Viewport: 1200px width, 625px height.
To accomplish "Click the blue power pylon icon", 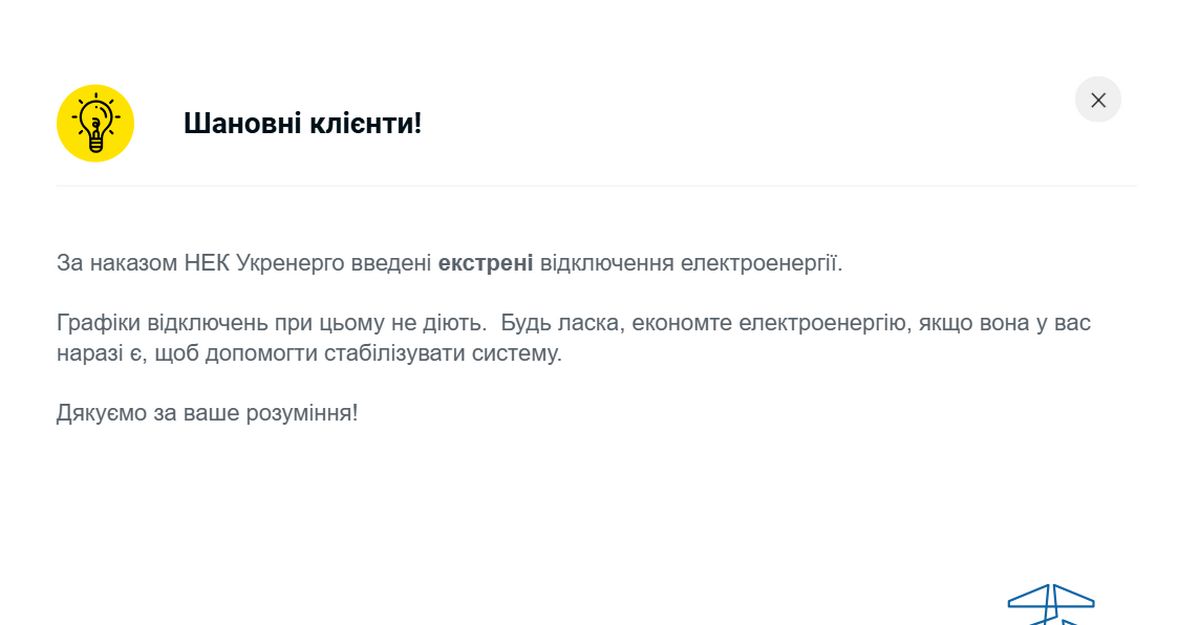I will (1051, 603).
